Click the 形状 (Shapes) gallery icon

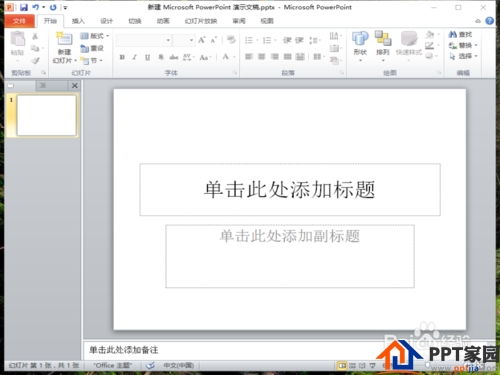coord(360,39)
